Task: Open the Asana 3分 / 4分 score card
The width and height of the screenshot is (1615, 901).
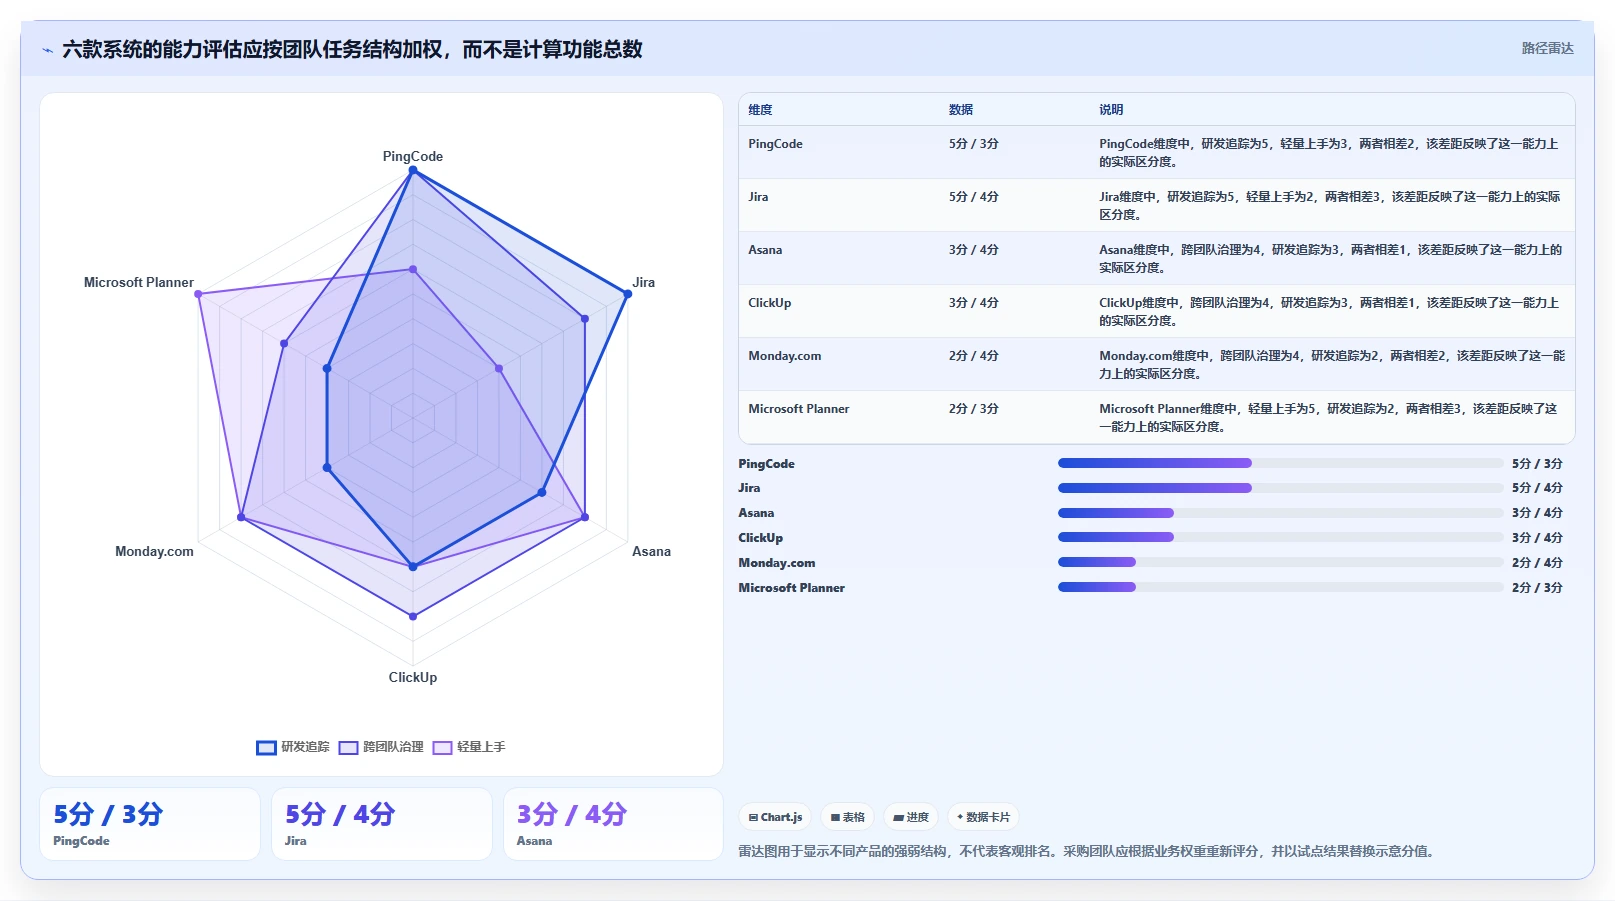Action: coord(613,824)
